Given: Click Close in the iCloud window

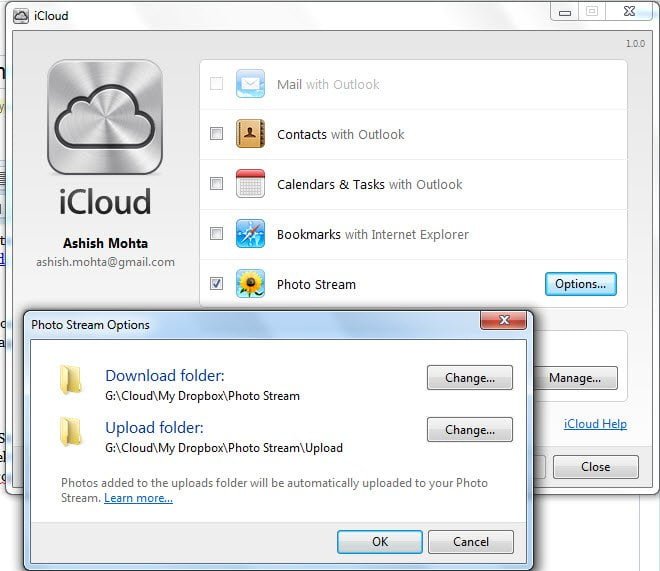Looking at the screenshot, I should coord(596,467).
